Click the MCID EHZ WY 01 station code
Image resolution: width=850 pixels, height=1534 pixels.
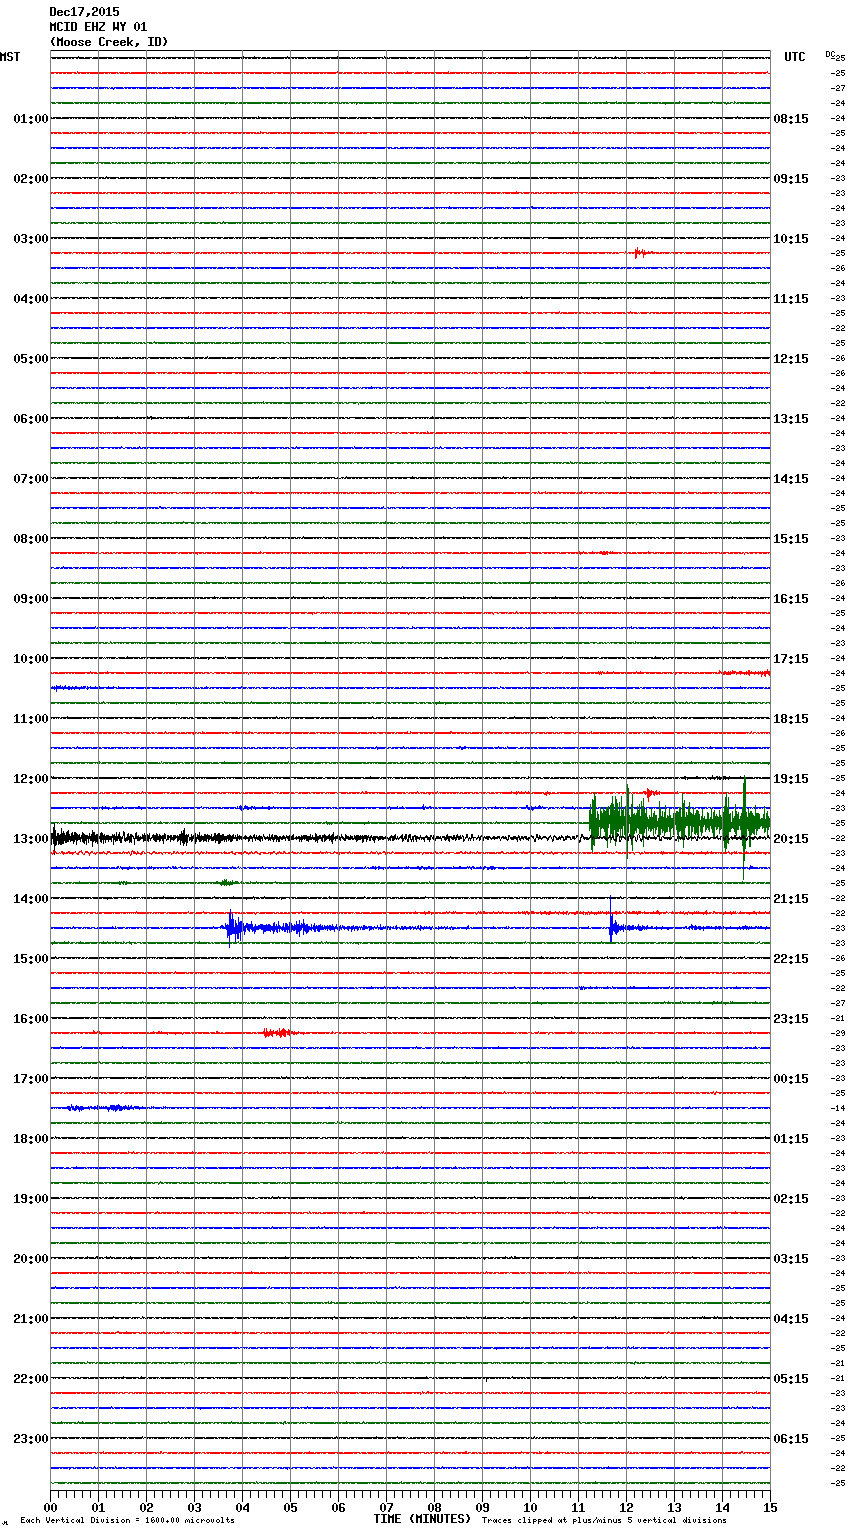pyautogui.click(x=98, y=27)
